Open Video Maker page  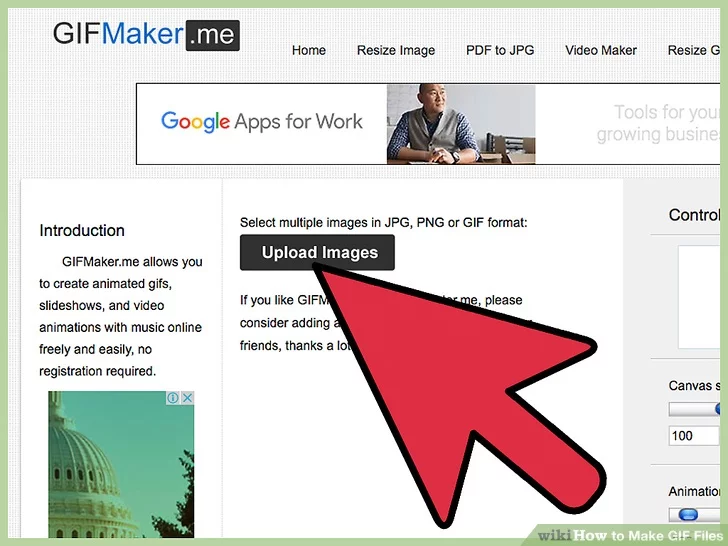point(601,50)
